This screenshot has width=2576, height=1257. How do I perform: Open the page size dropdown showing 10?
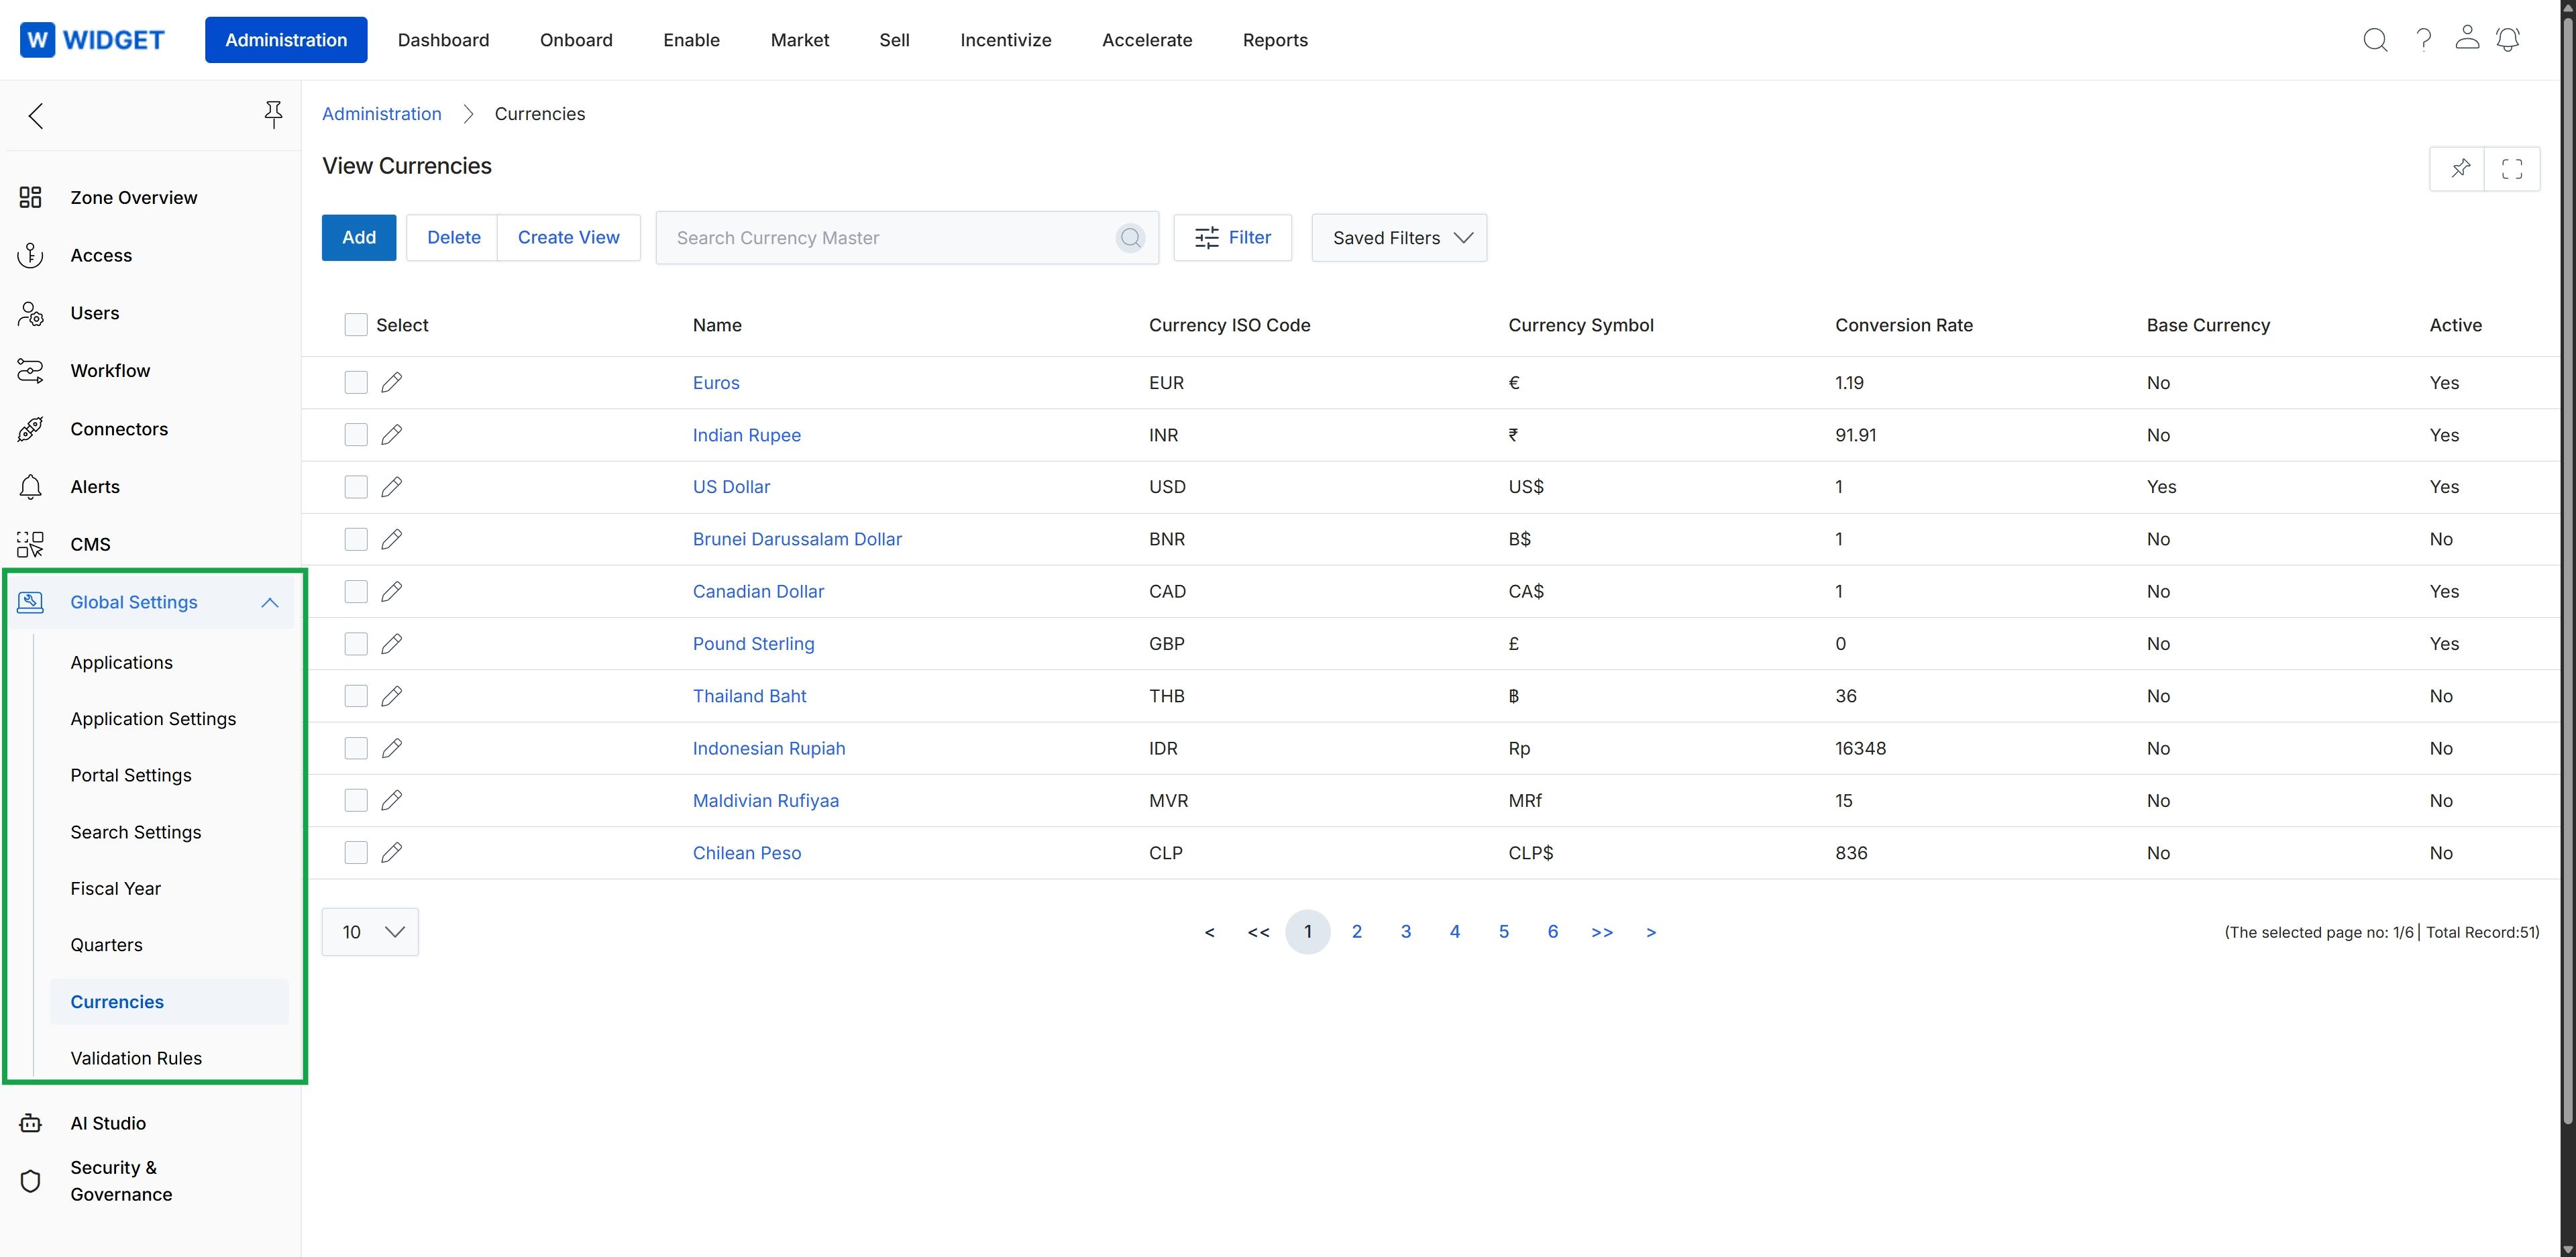pyautogui.click(x=370, y=932)
